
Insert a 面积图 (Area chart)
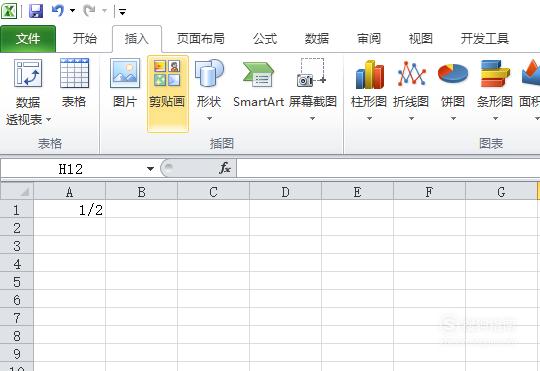(x=531, y=84)
